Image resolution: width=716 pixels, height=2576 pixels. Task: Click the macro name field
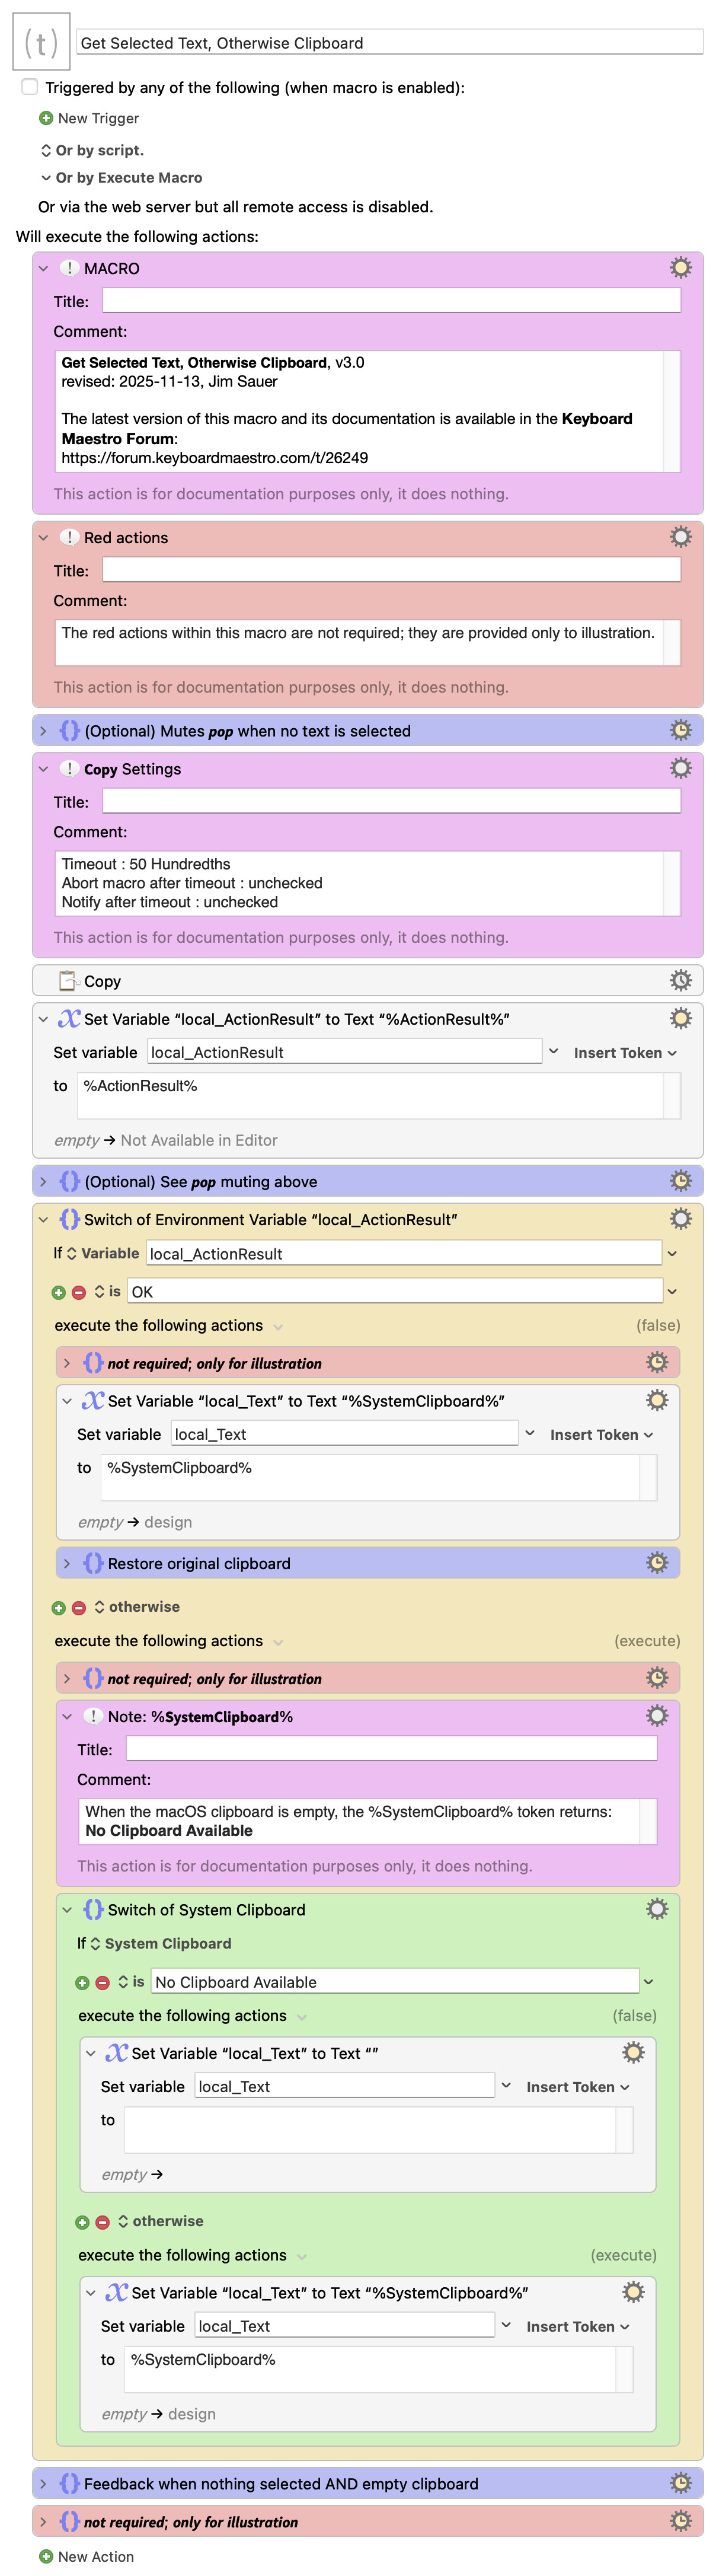click(389, 43)
